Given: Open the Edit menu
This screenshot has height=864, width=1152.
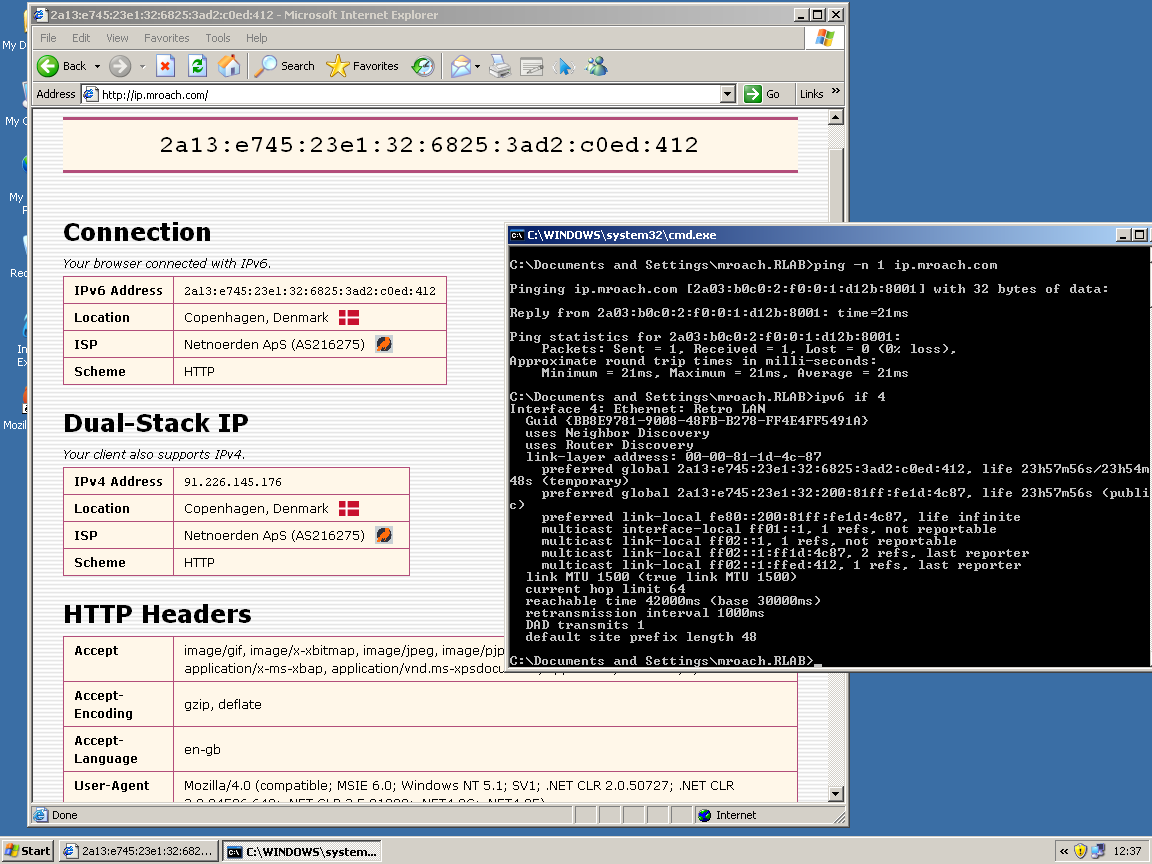Looking at the screenshot, I should tap(81, 38).
